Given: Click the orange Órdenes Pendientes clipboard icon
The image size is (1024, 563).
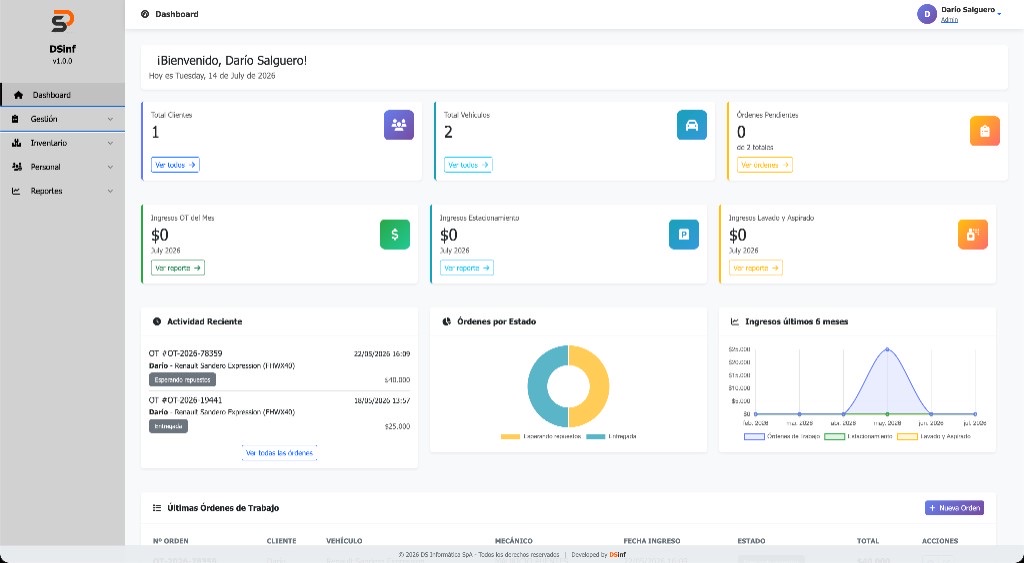Looking at the screenshot, I should click(984, 131).
